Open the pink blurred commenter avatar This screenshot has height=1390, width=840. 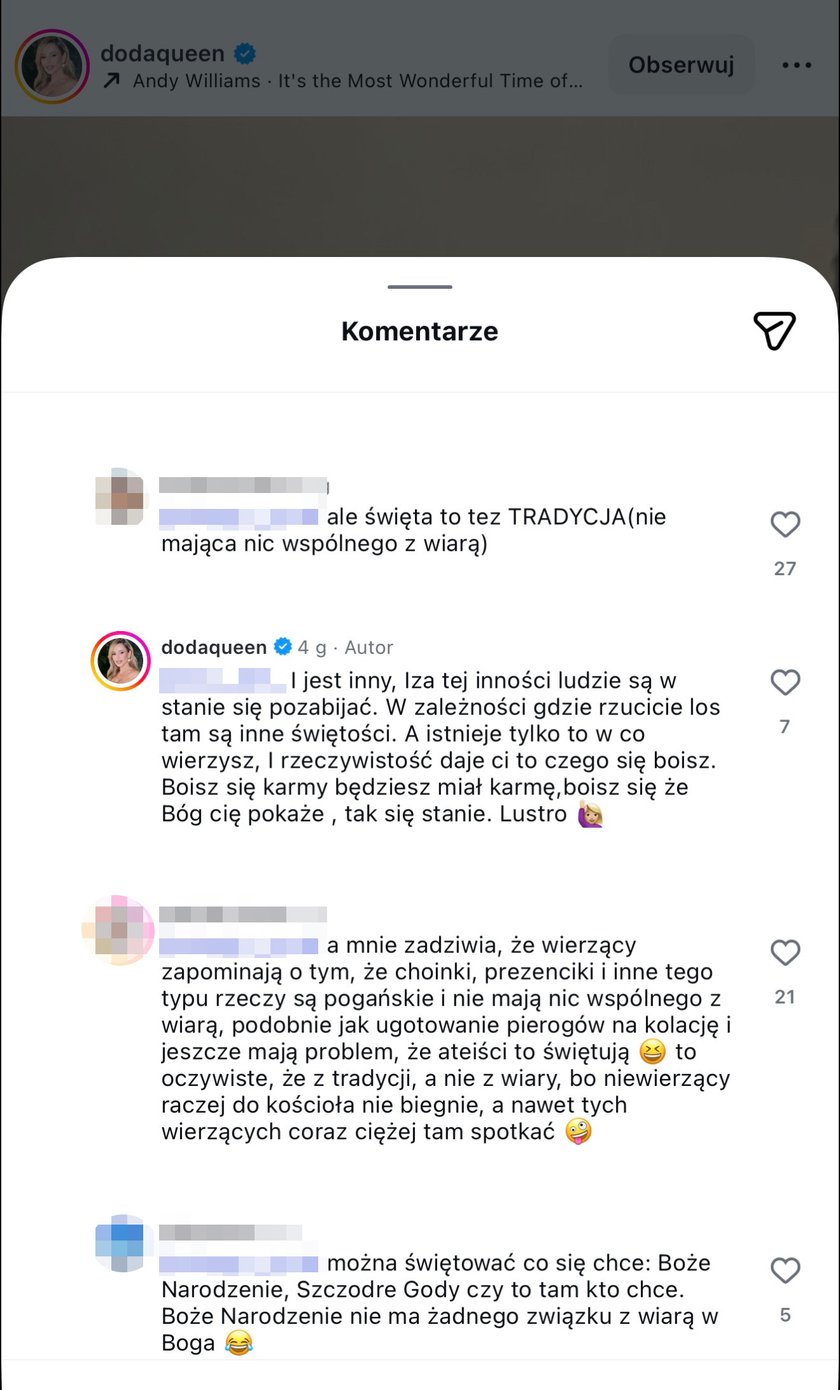coord(119,930)
